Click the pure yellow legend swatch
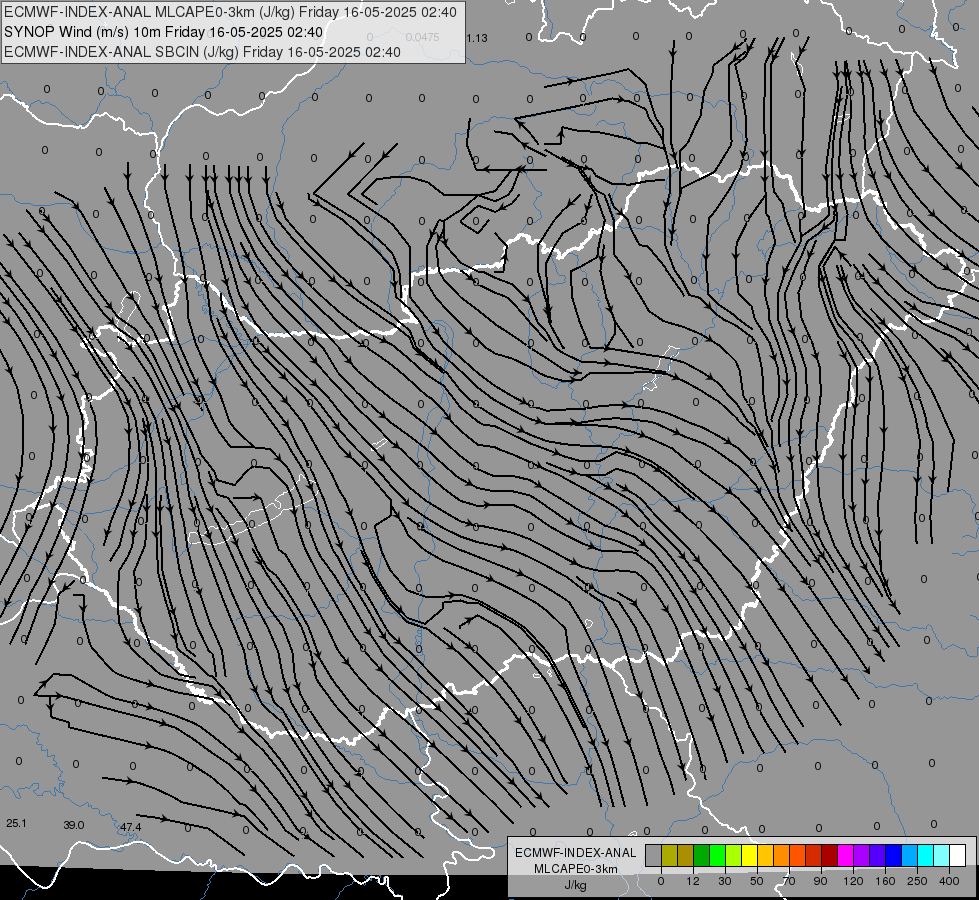 (x=749, y=855)
